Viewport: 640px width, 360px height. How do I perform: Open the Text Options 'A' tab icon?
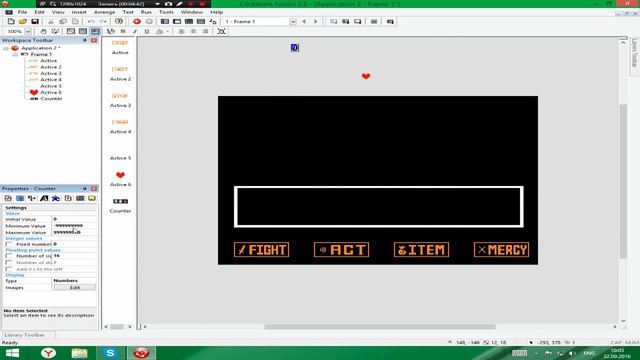click(44, 198)
